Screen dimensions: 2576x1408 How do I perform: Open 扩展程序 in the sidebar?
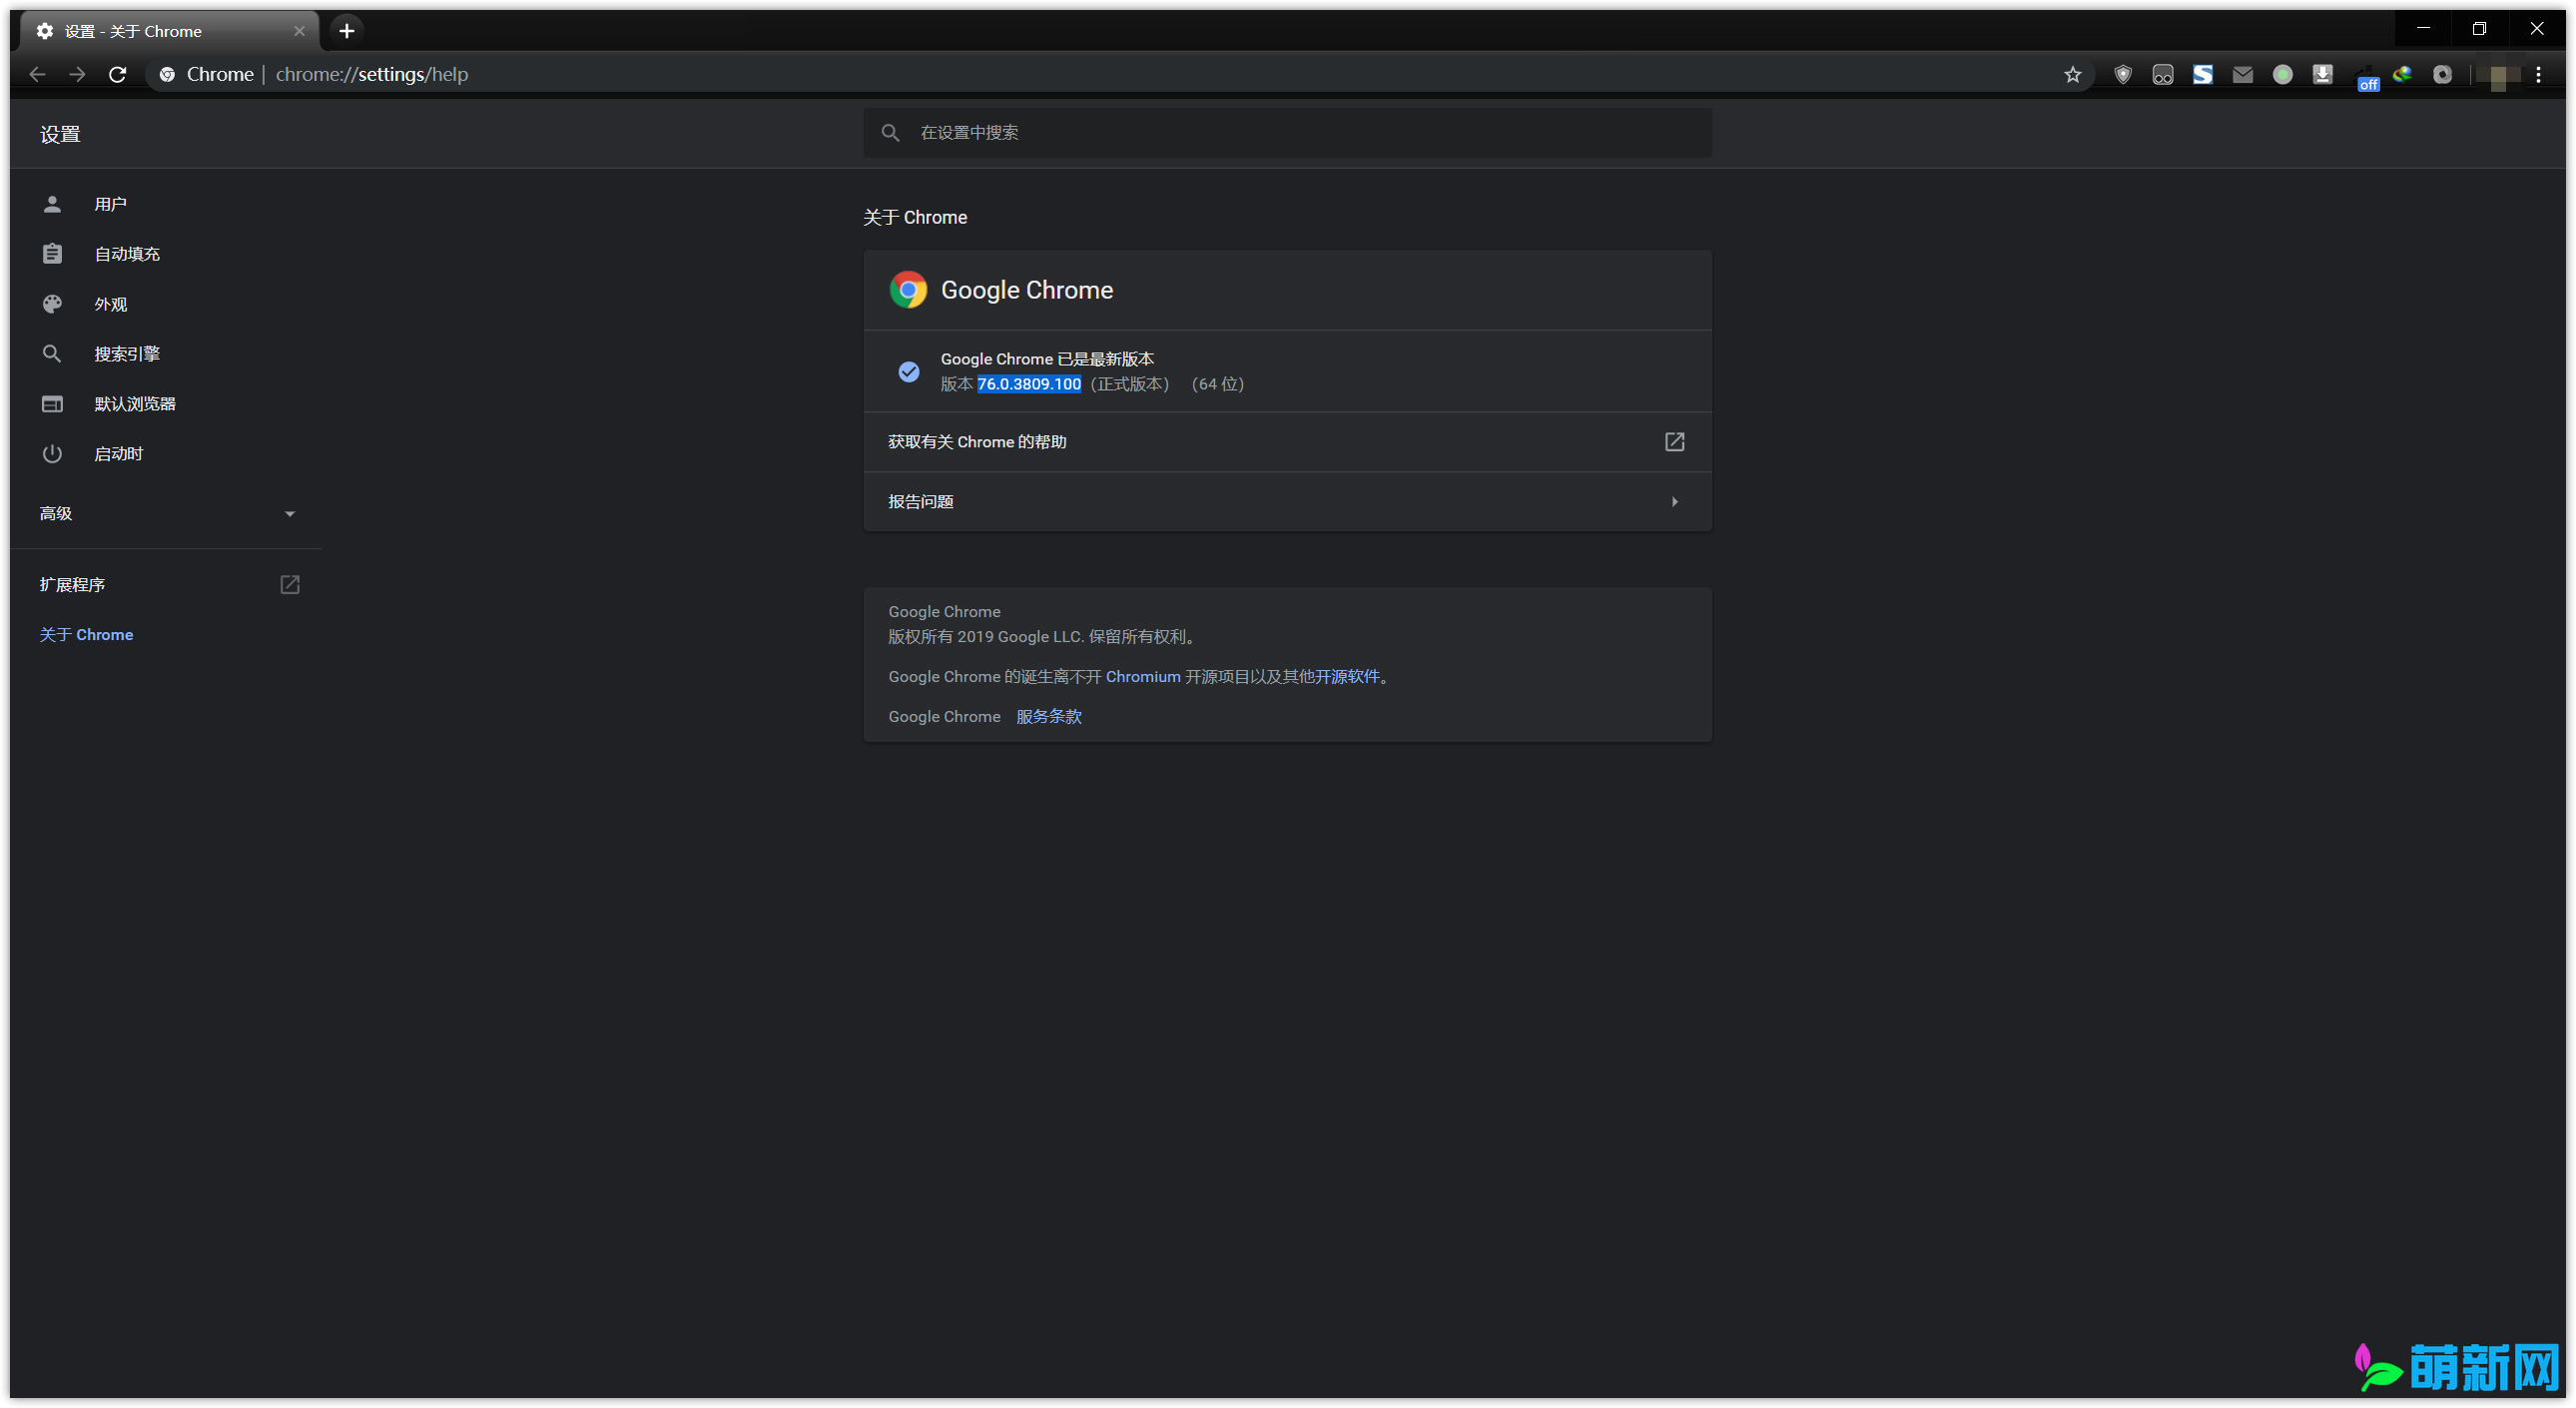coord(72,585)
